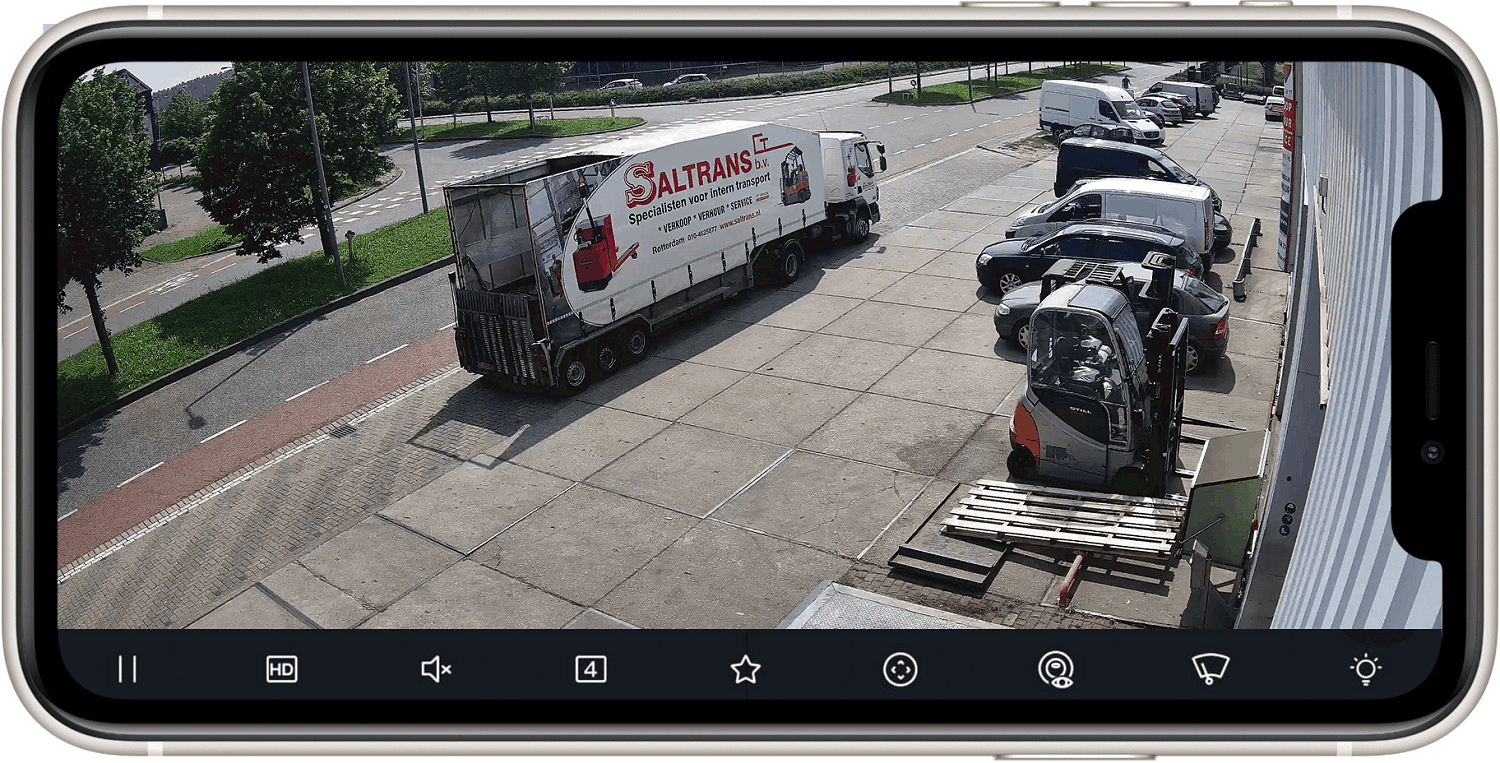
Task: Tap the camera eye tracking icon
Action: pos(1055,669)
